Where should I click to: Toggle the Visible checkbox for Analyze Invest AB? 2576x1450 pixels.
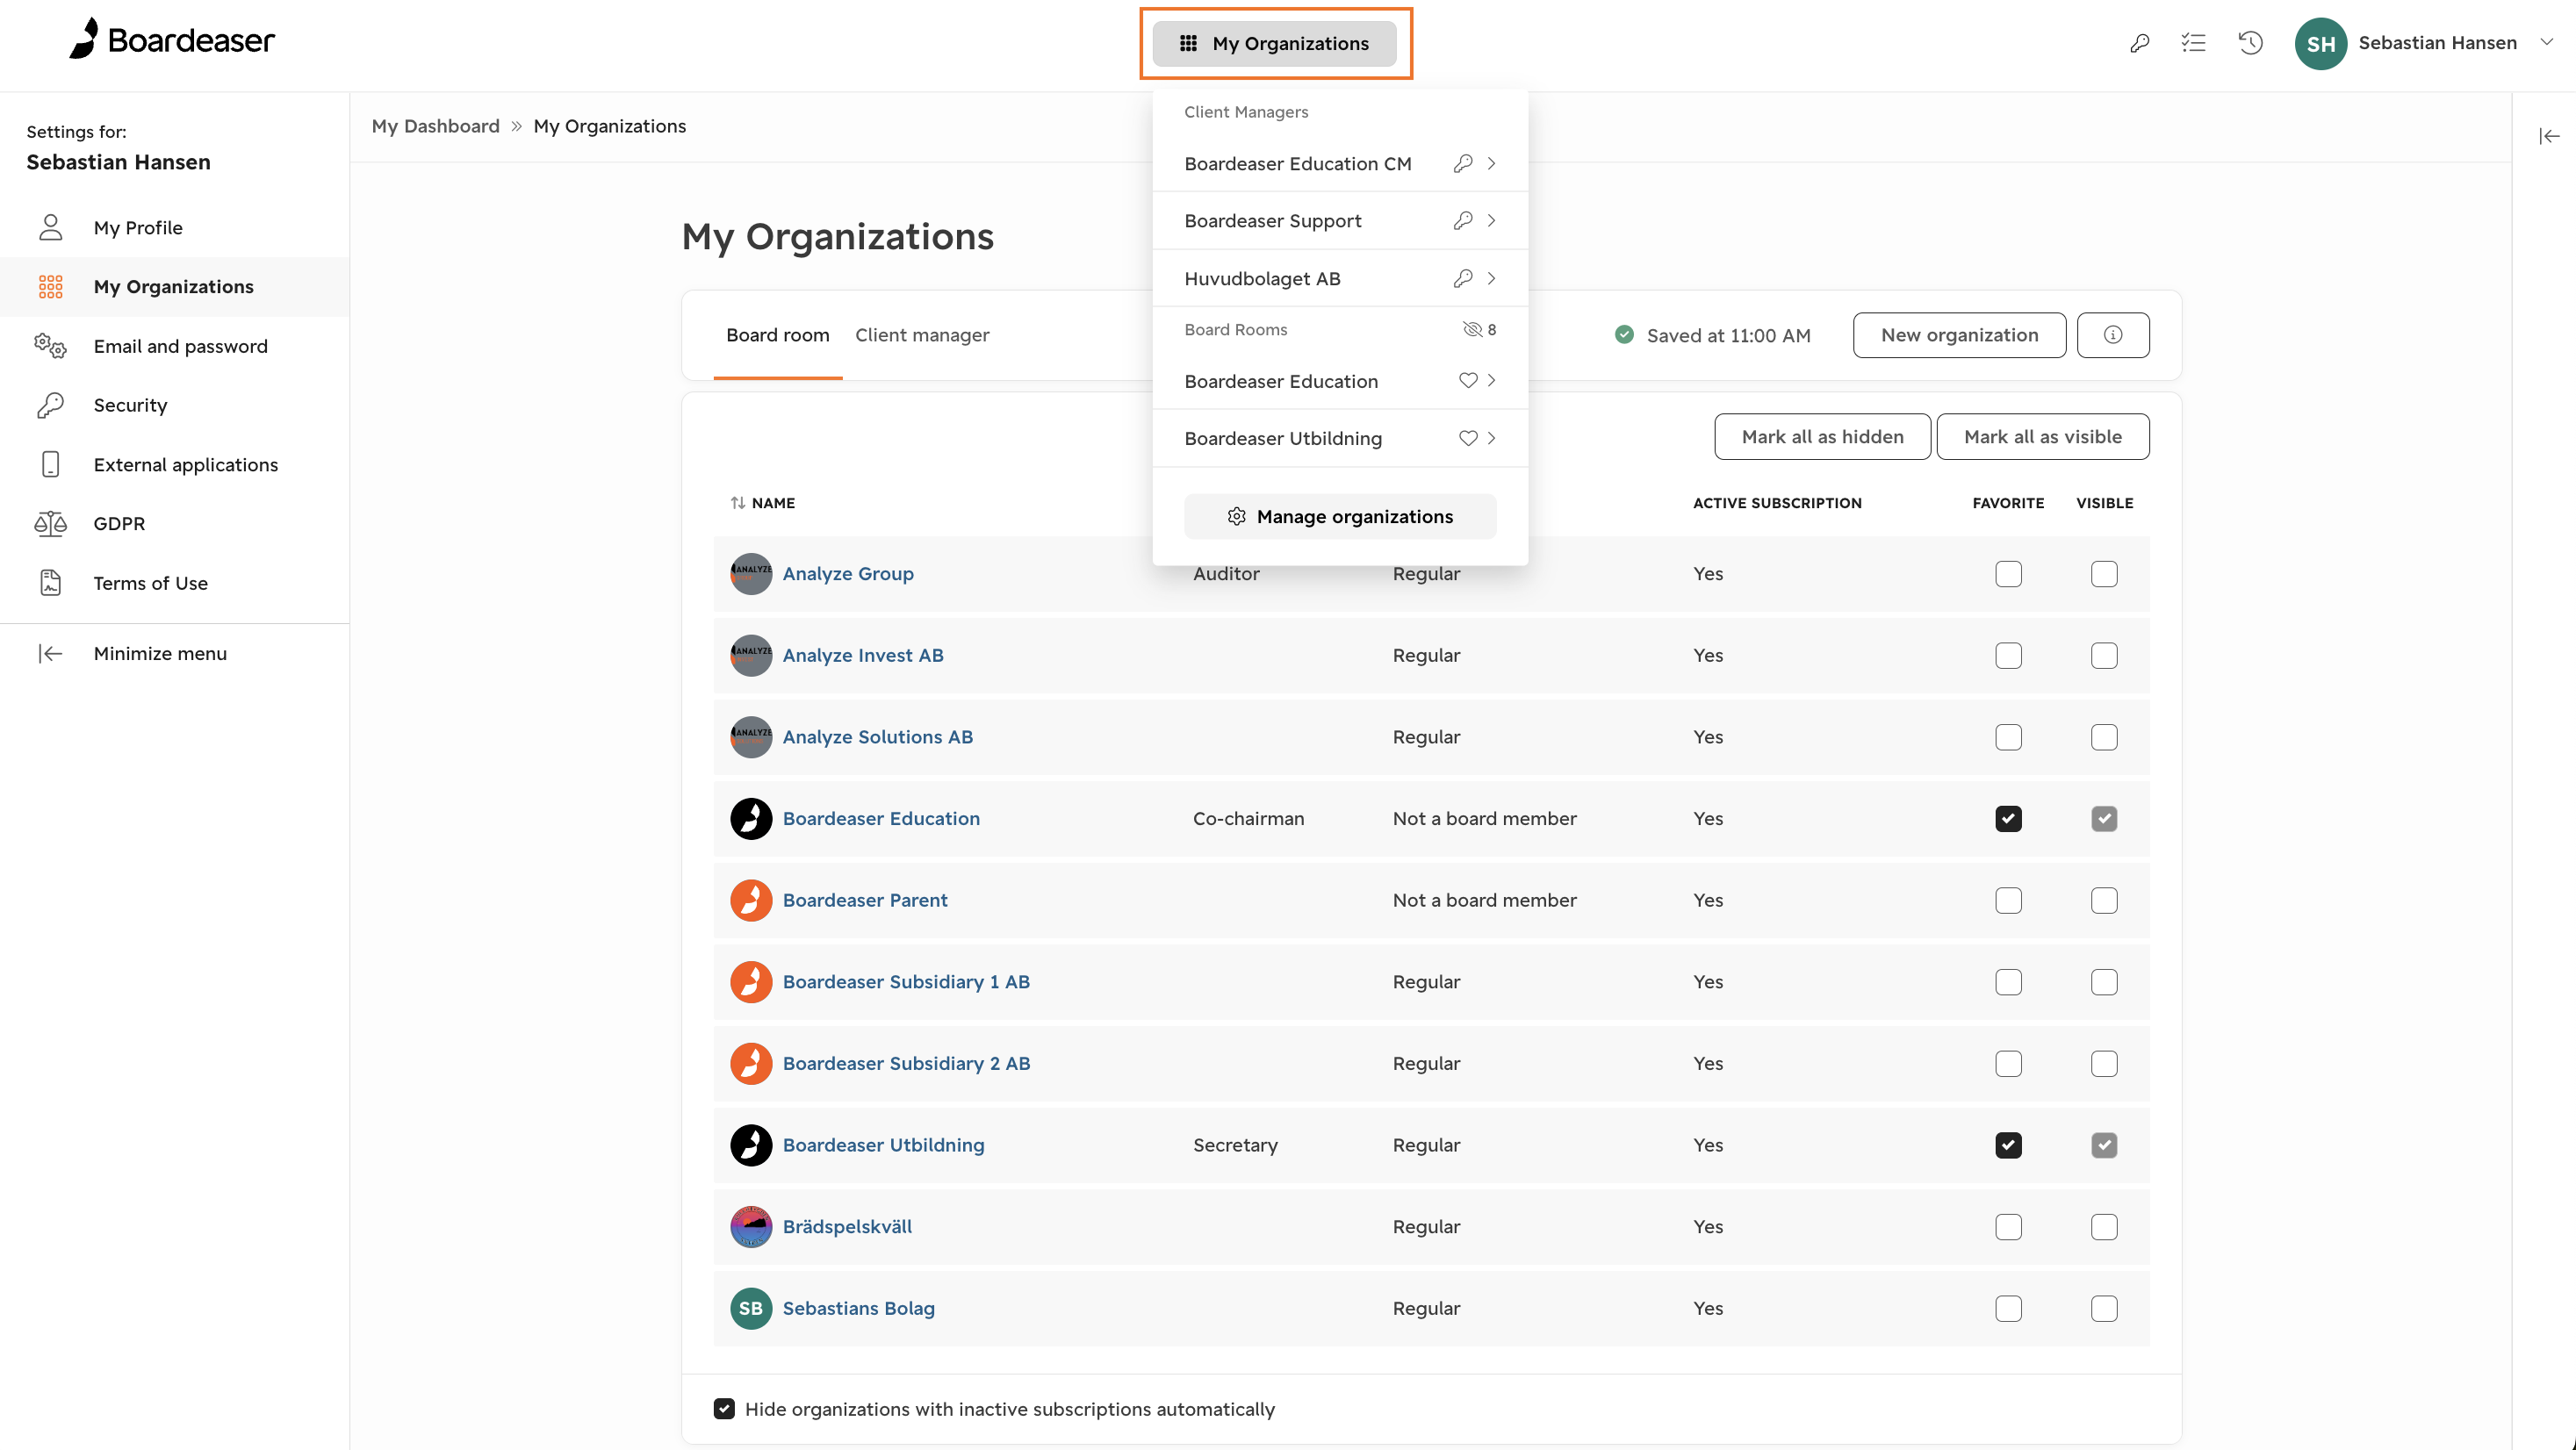[x=2104, y=656]
